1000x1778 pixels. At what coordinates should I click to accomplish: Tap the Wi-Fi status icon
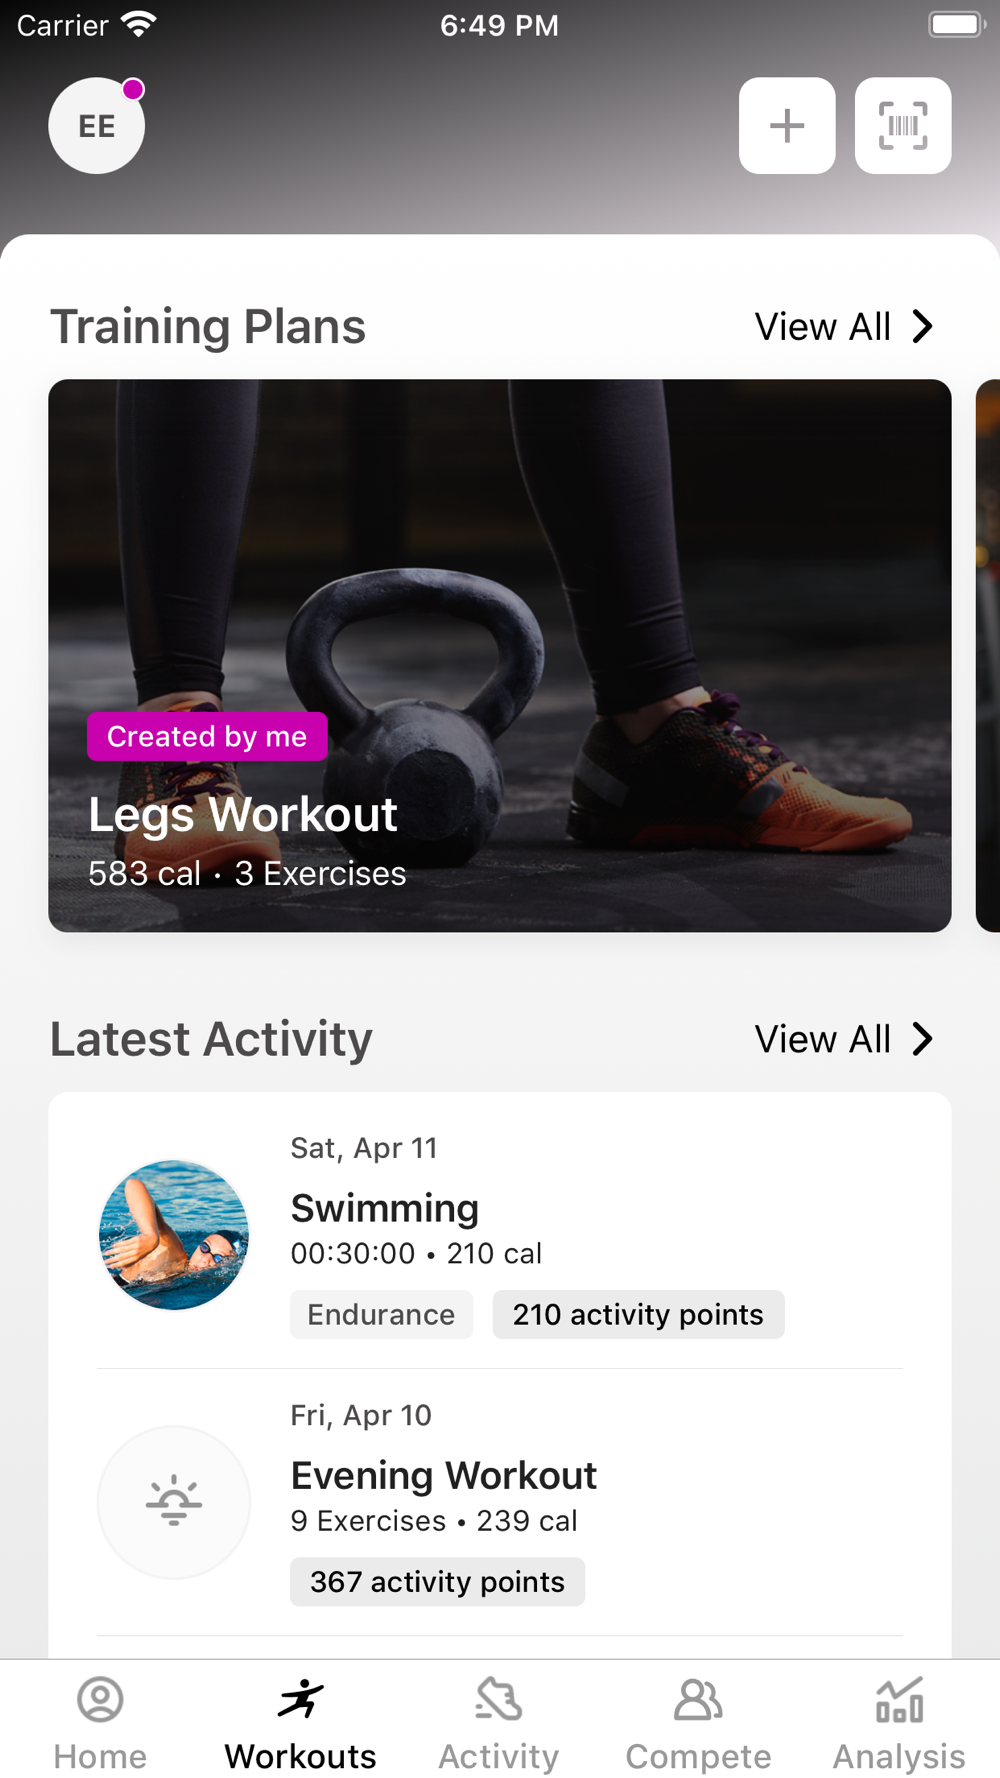(138, 24)
